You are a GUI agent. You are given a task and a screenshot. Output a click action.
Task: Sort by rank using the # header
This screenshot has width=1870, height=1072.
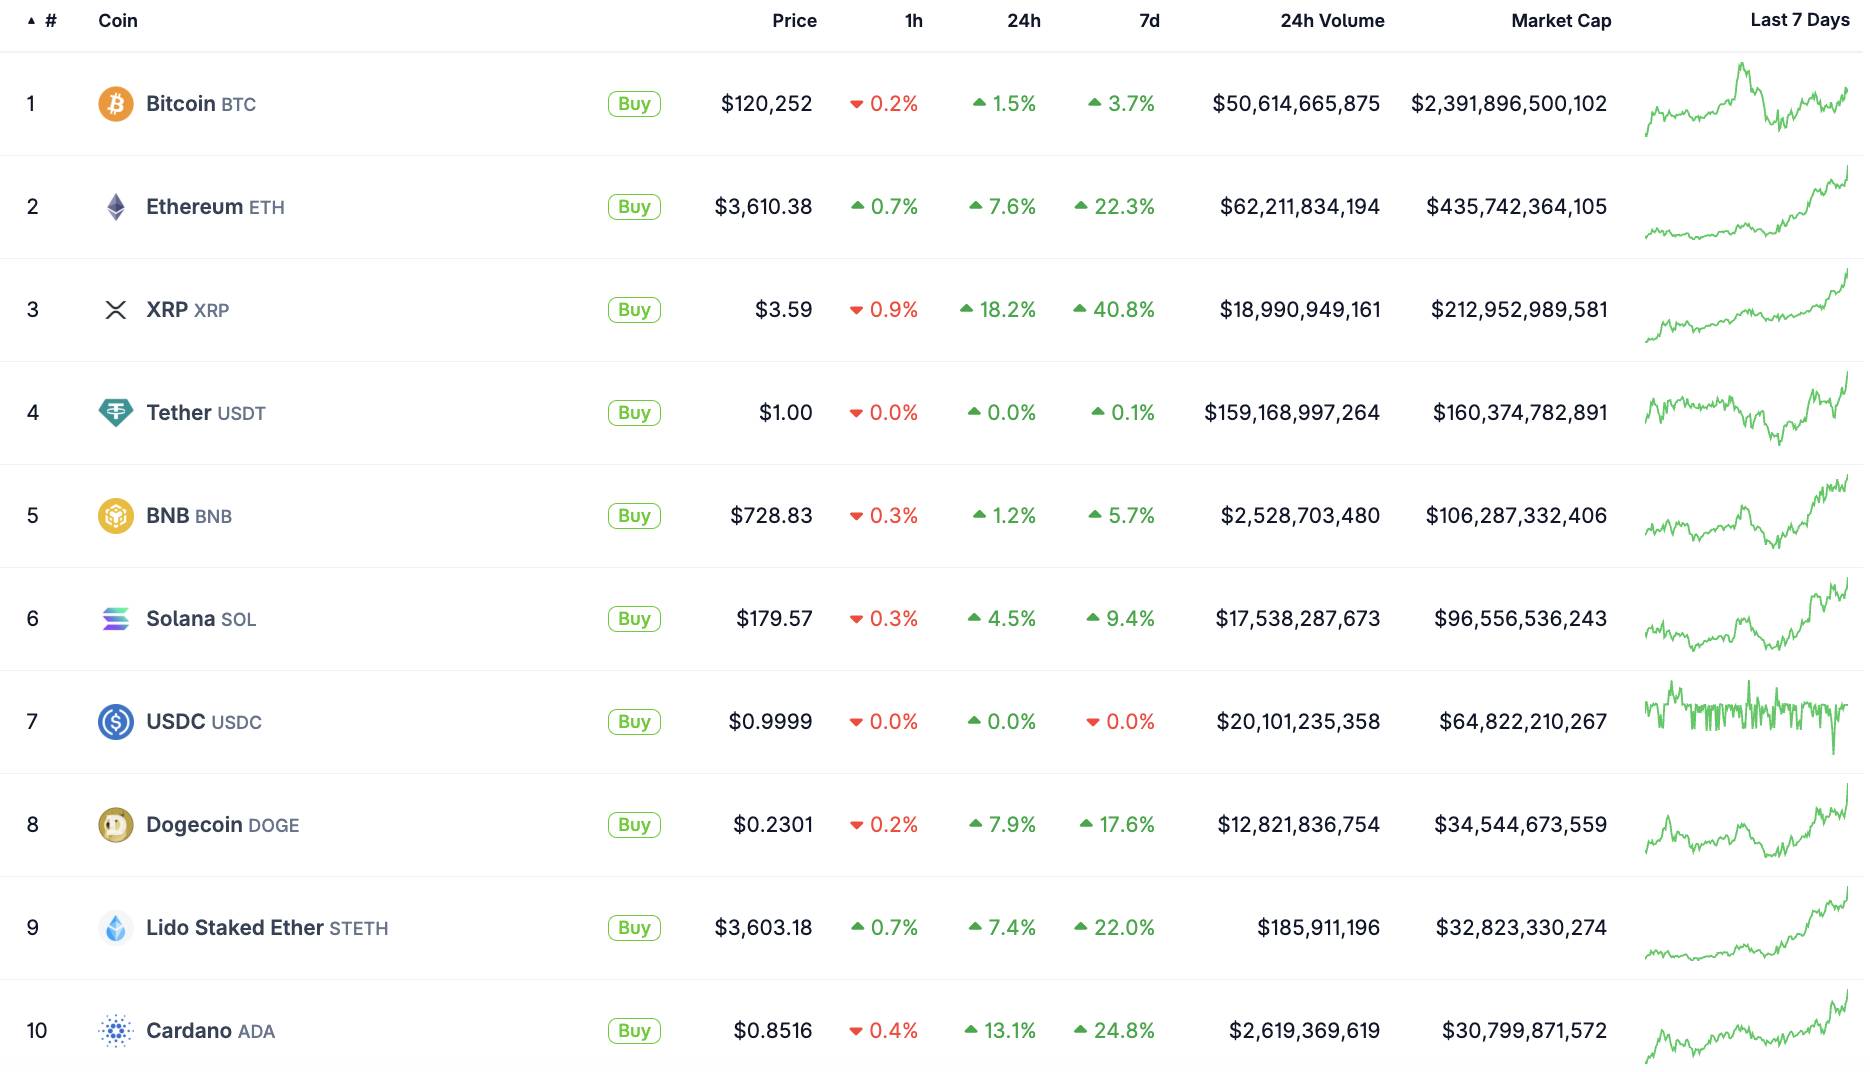pyautogui.click(x=42, y=21)
